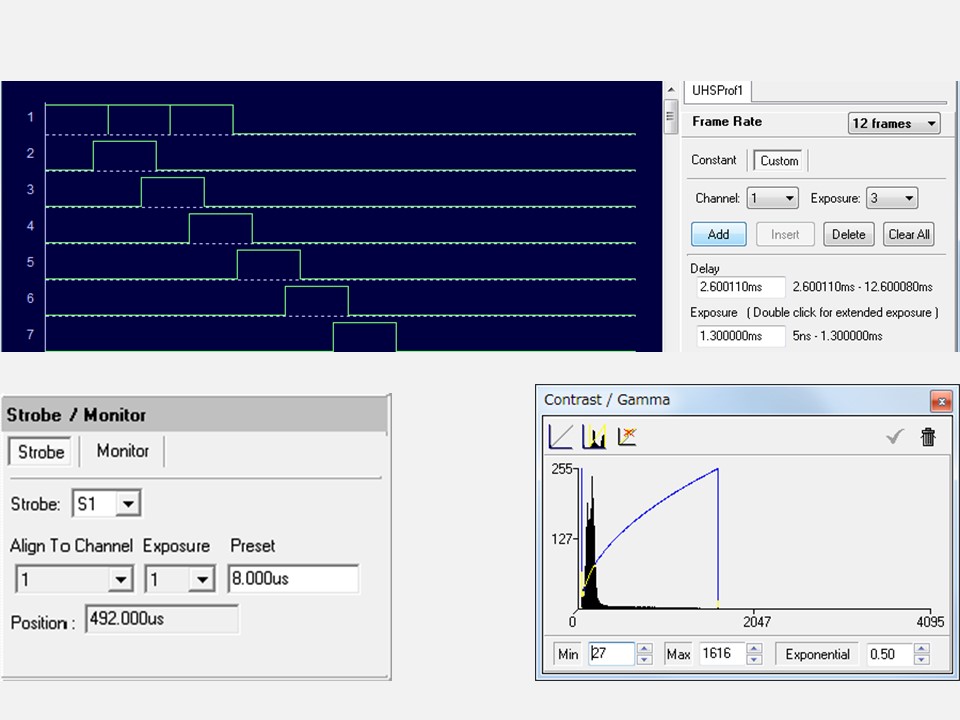Select the UHSProf1 tab

pos(717,91)
